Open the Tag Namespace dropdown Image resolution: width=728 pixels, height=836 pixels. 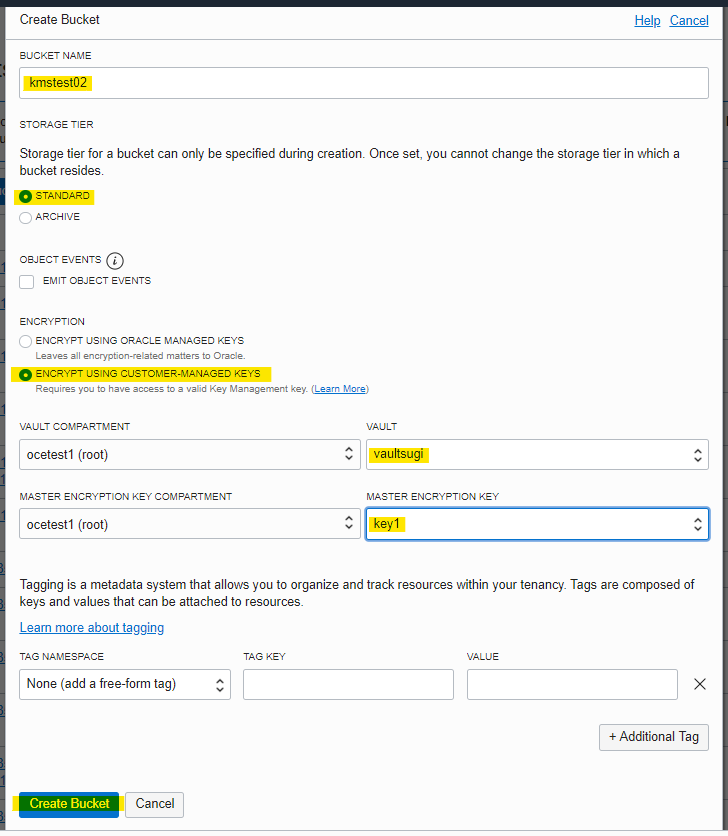pos(125,684)
